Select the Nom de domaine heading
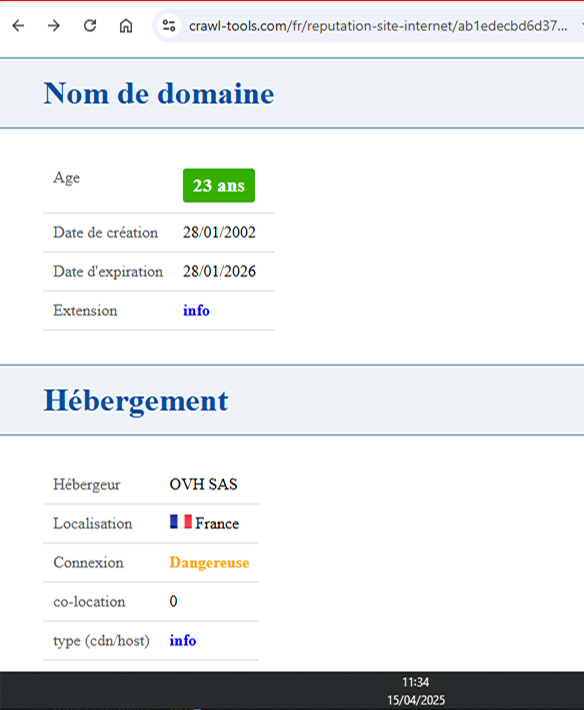The width and height of the screenshot is (584, 710). pos(158,93)
